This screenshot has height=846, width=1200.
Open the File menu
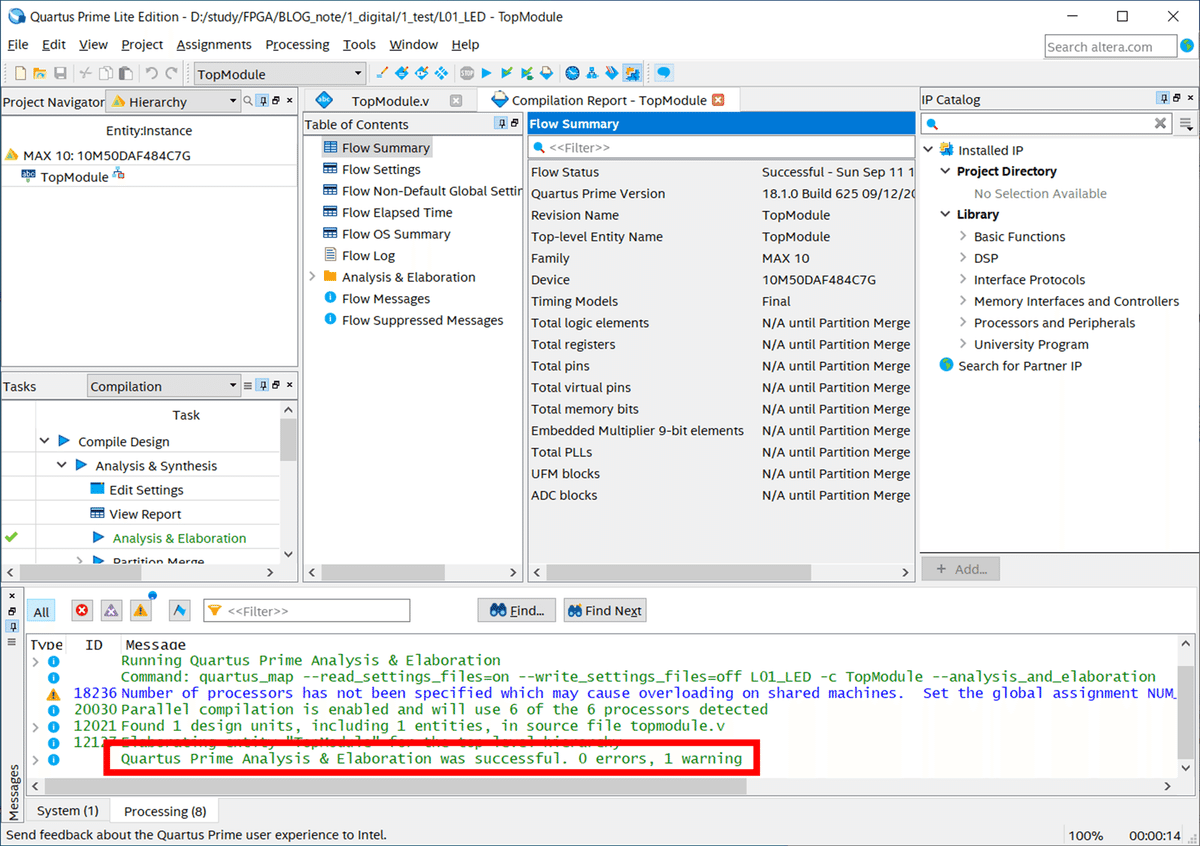pos(18,45)
